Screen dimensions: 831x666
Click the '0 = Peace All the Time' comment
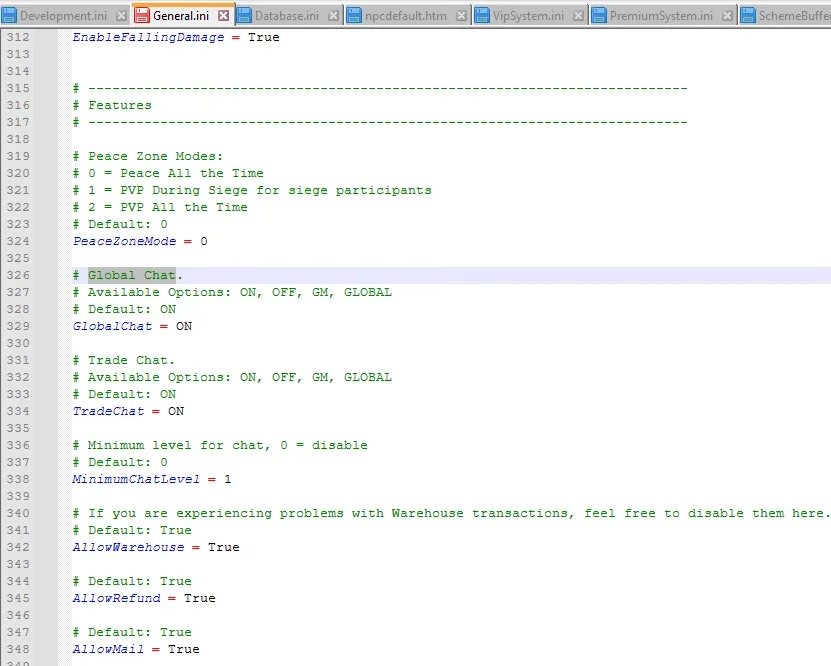168,173
